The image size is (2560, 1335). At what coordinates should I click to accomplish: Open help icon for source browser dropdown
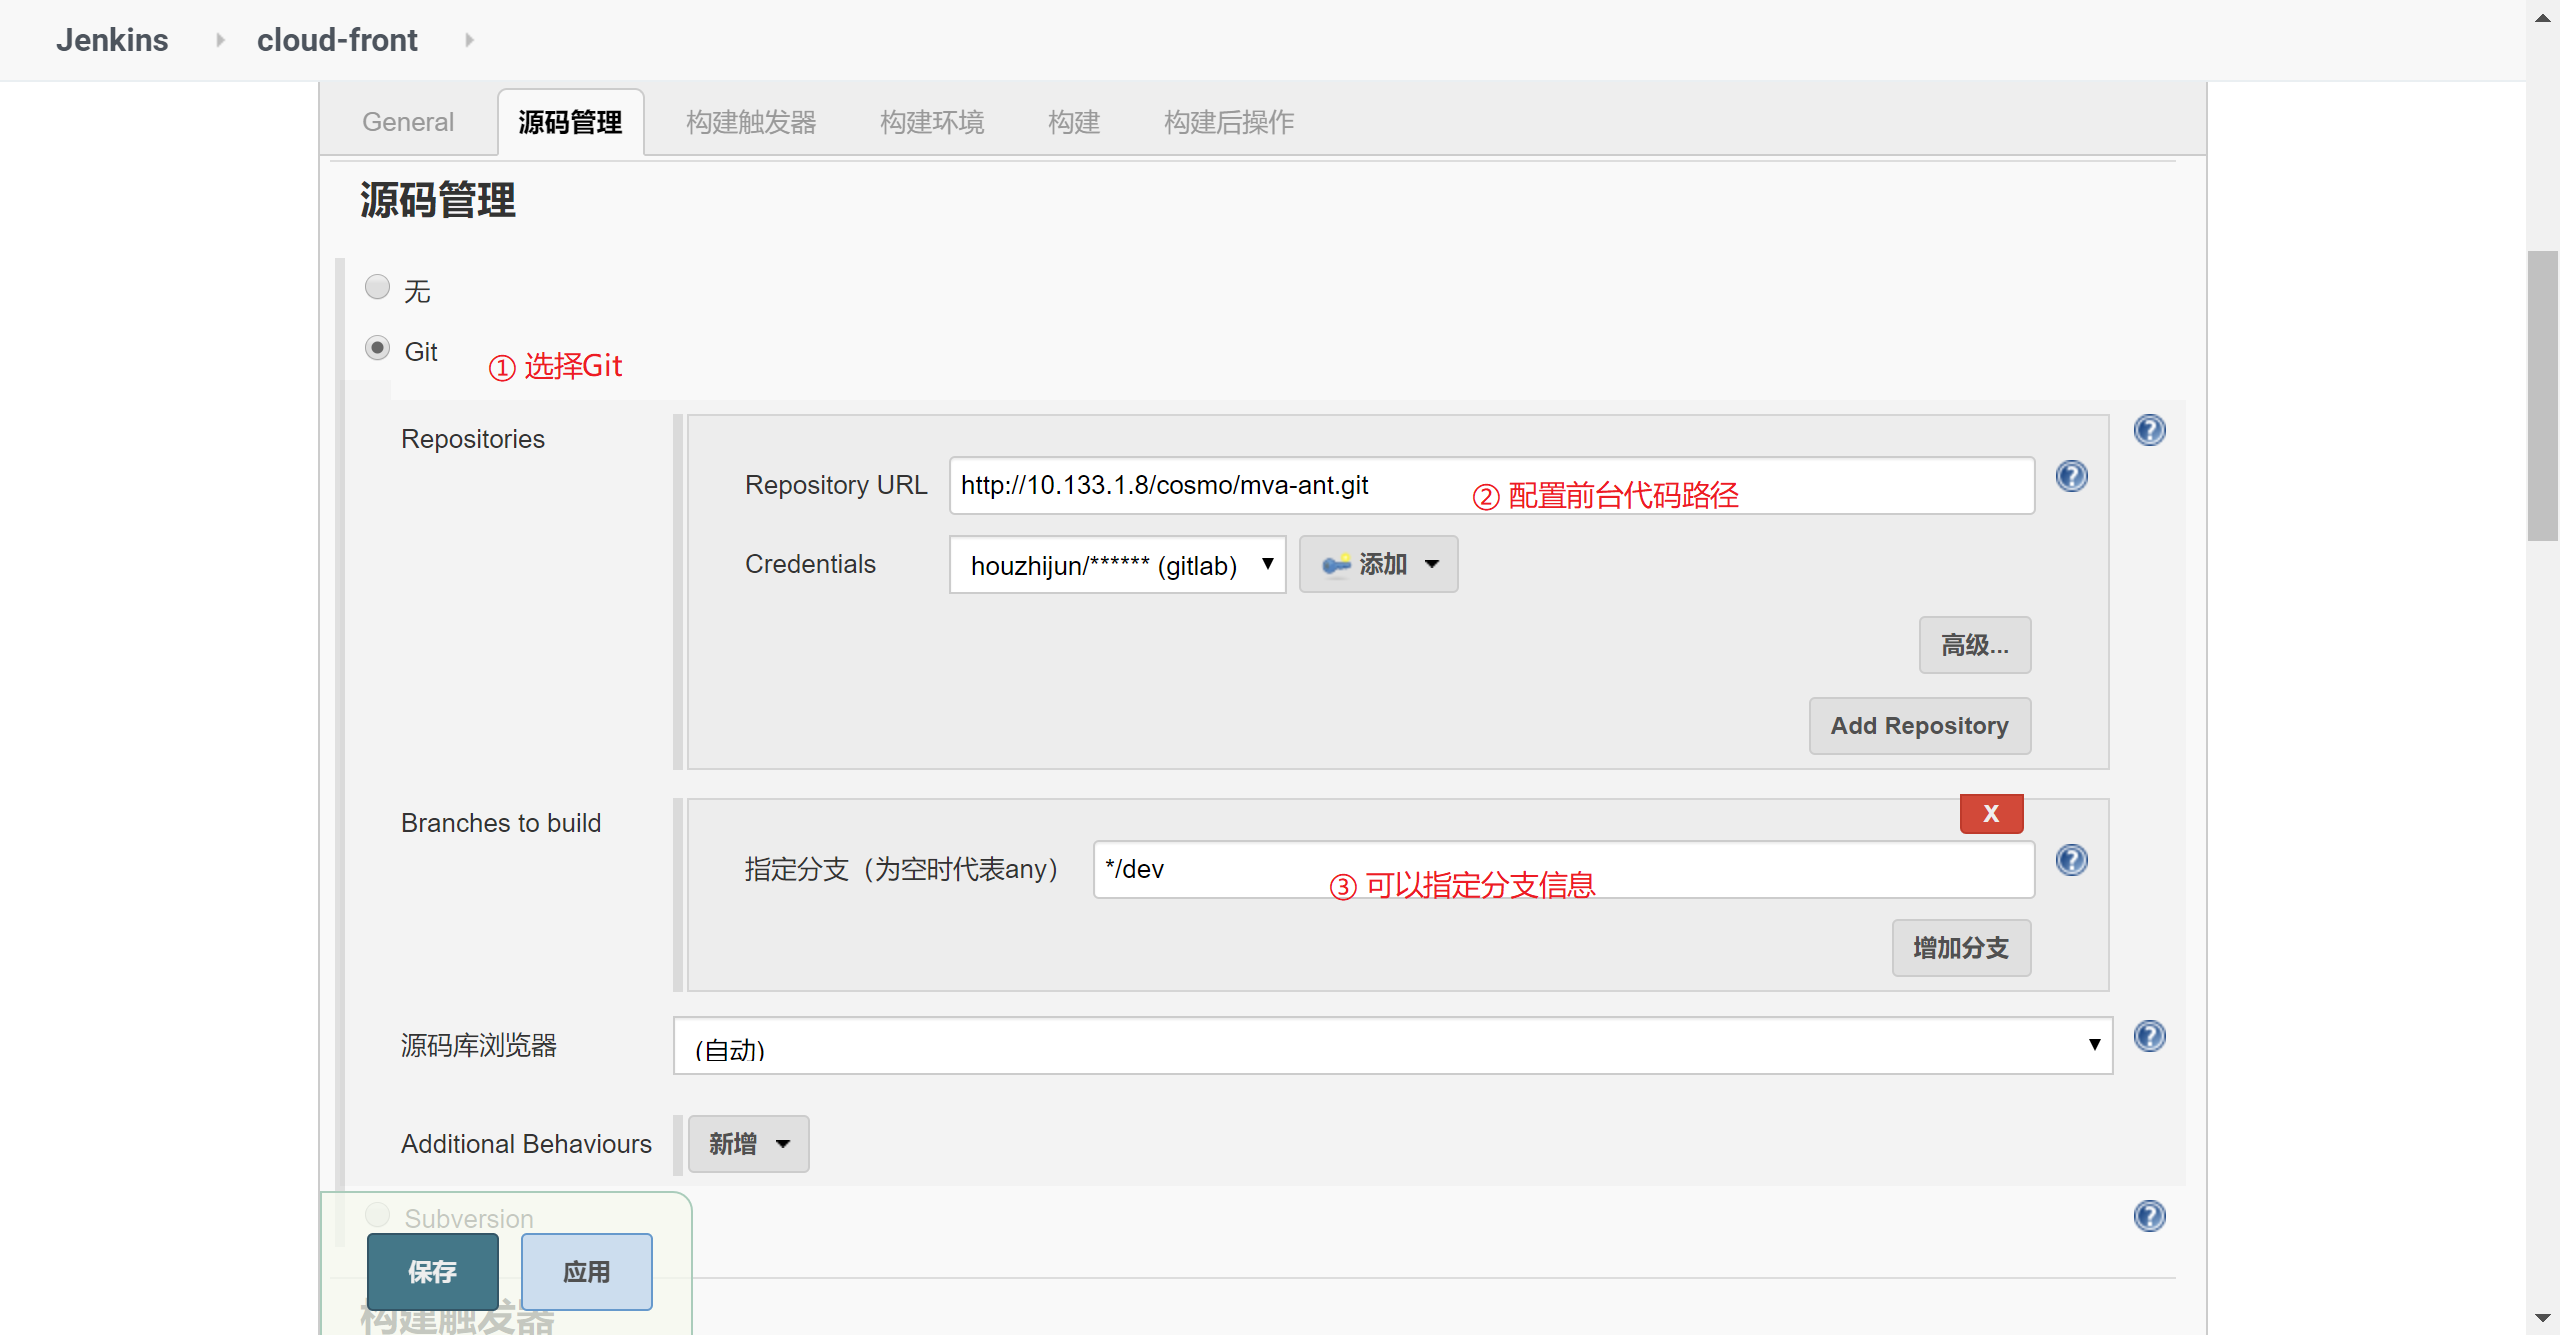pos(2149,1036)
